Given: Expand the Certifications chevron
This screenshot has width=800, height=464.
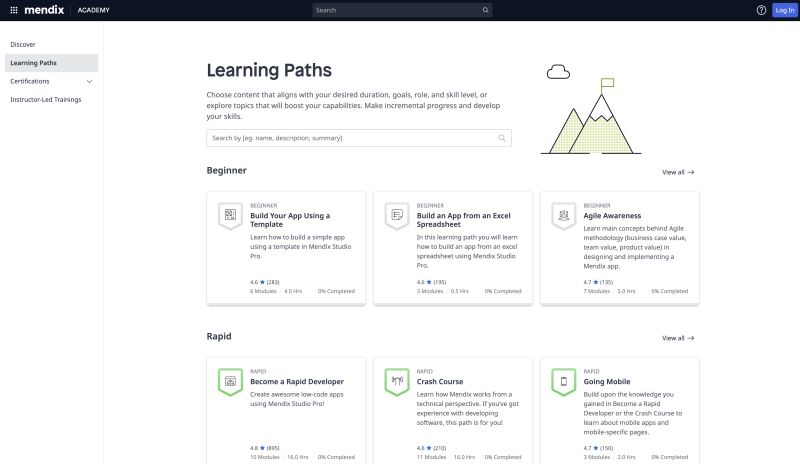Looking at the screenshot, I should click(x=89, y=82).
